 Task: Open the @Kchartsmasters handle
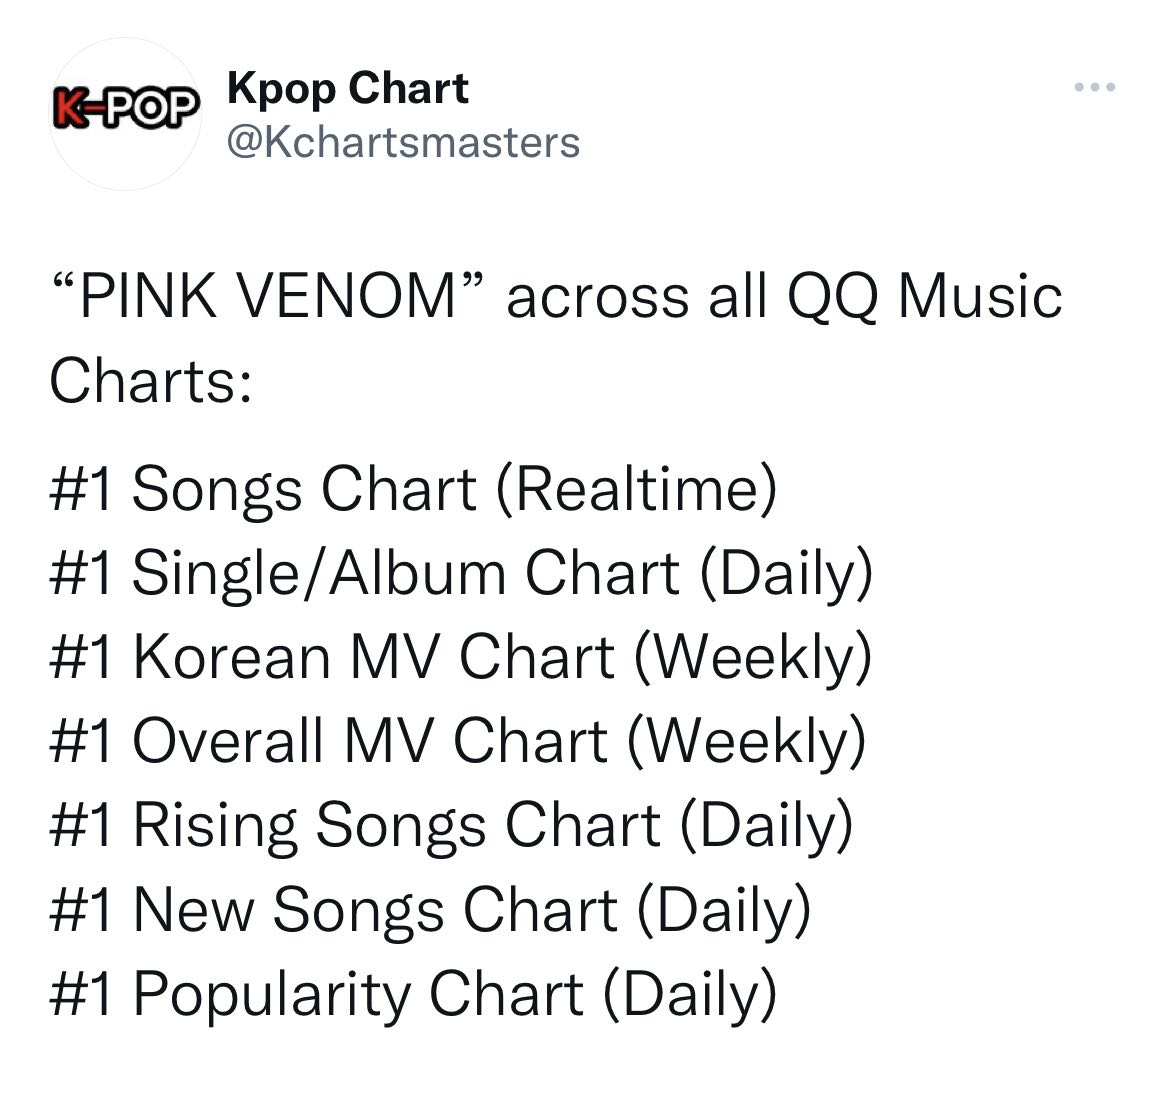tap(403, 142)
